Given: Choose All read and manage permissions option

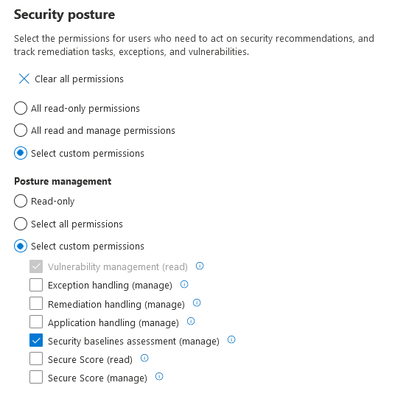Looking at the screenshot, I should click(20, 130).
